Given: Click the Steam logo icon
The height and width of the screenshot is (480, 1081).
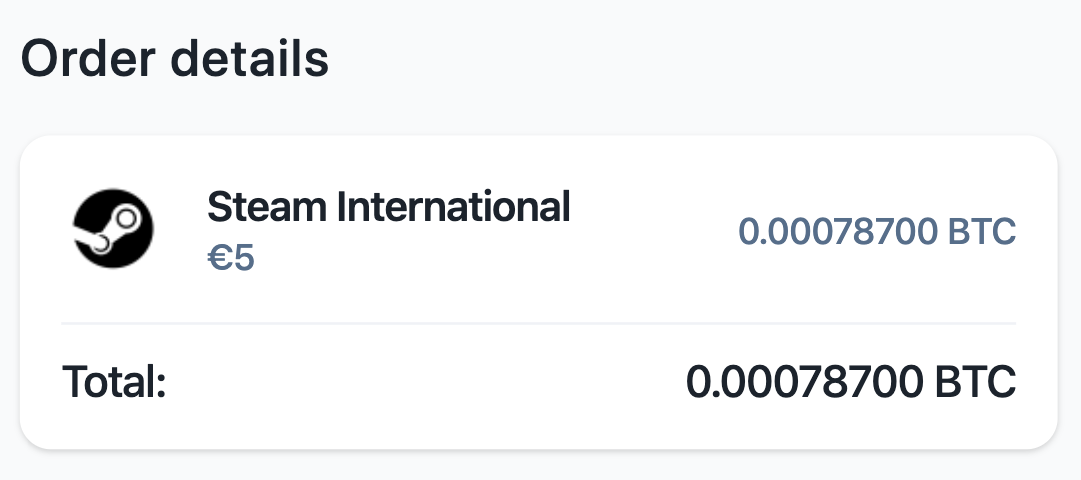Looking at the screenshot, I should [113, 228].
